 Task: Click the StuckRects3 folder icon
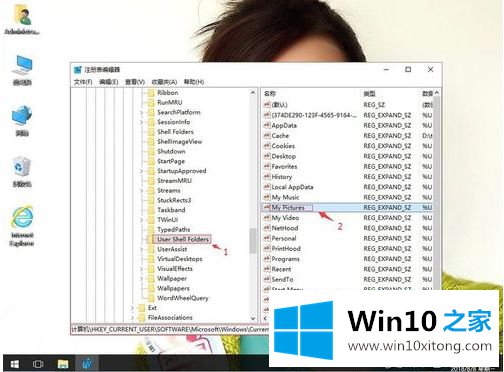[x=151, y=200]
